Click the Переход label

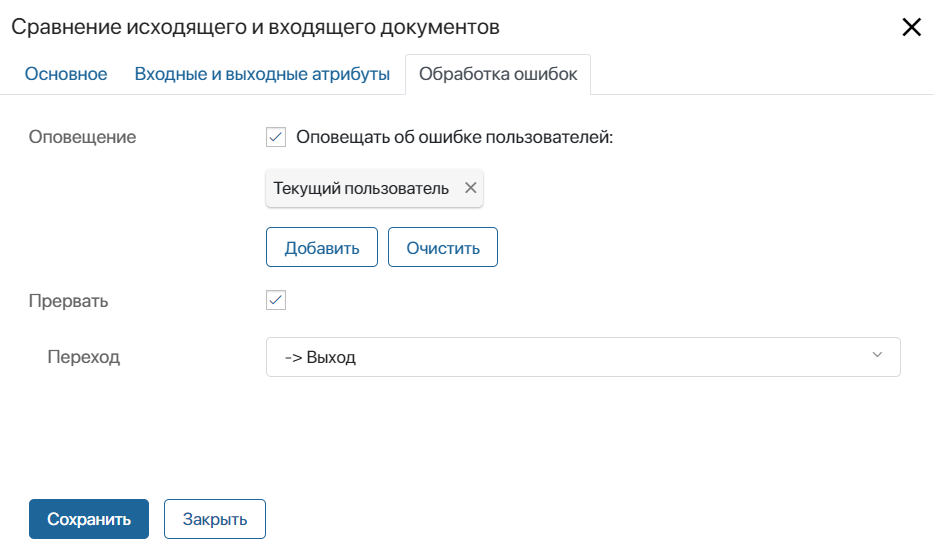(x=83, y=357)
